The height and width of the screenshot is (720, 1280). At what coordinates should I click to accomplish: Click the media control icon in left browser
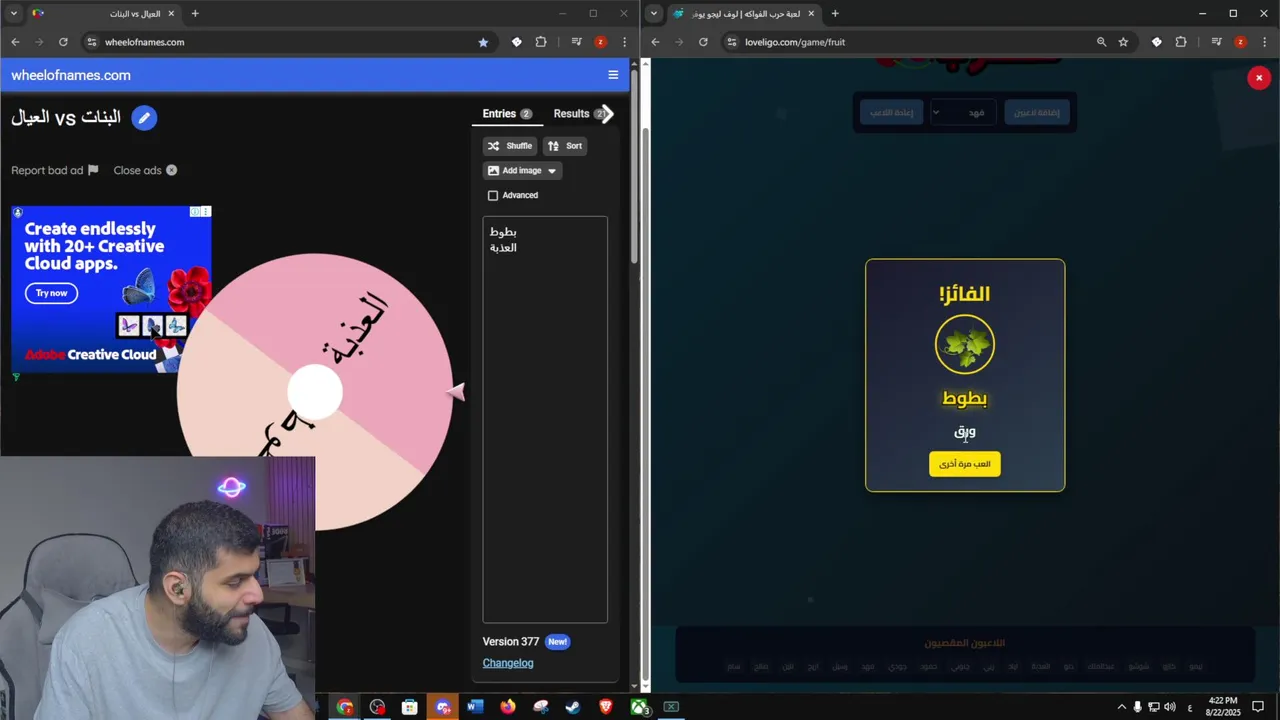(577, 42)
